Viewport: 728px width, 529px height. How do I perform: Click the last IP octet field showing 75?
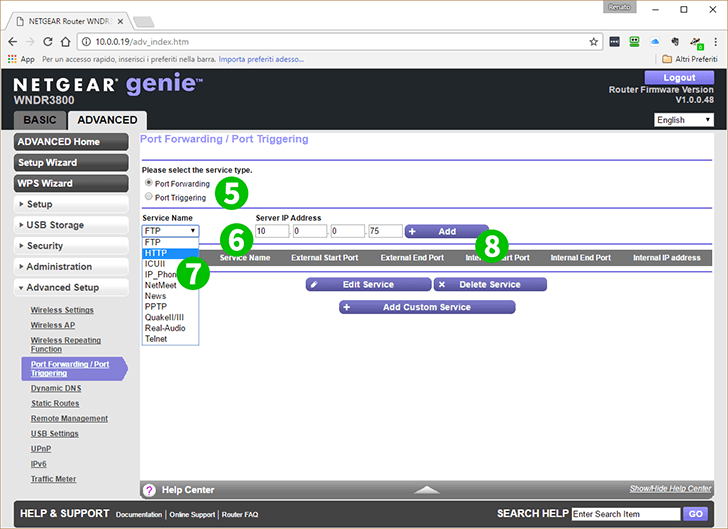pos(385,231)
